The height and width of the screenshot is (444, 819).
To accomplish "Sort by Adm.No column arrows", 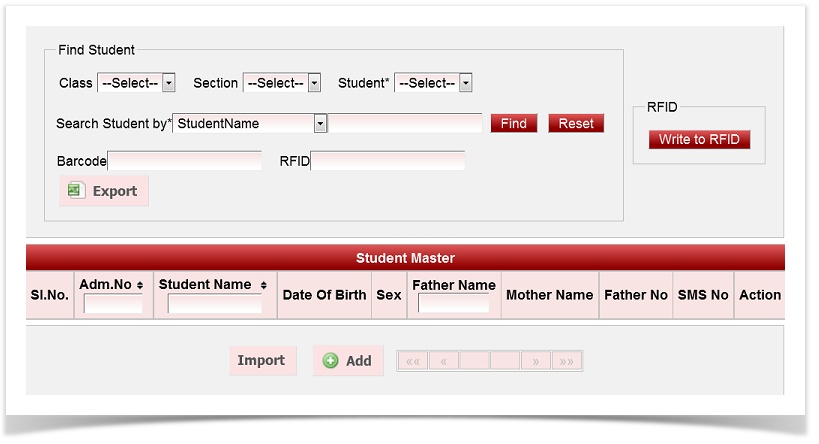I will [140, 285].
